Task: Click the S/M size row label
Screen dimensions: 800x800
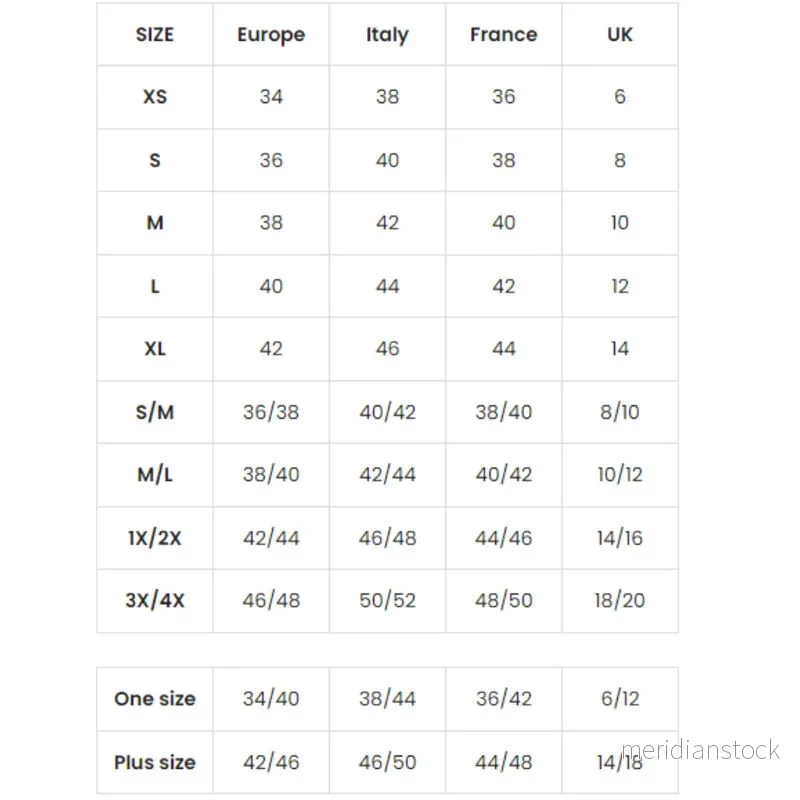Action: 155,412
